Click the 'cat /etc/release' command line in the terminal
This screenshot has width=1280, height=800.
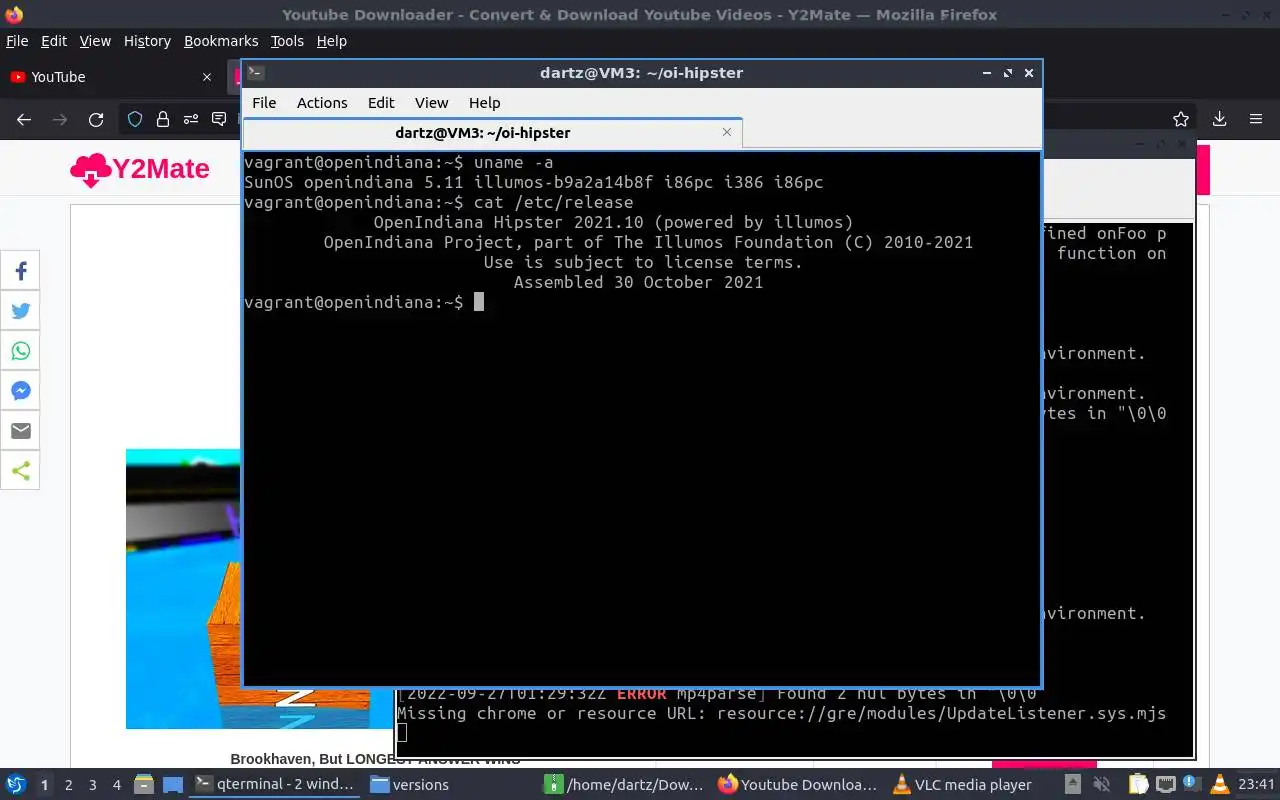[439, 202]
